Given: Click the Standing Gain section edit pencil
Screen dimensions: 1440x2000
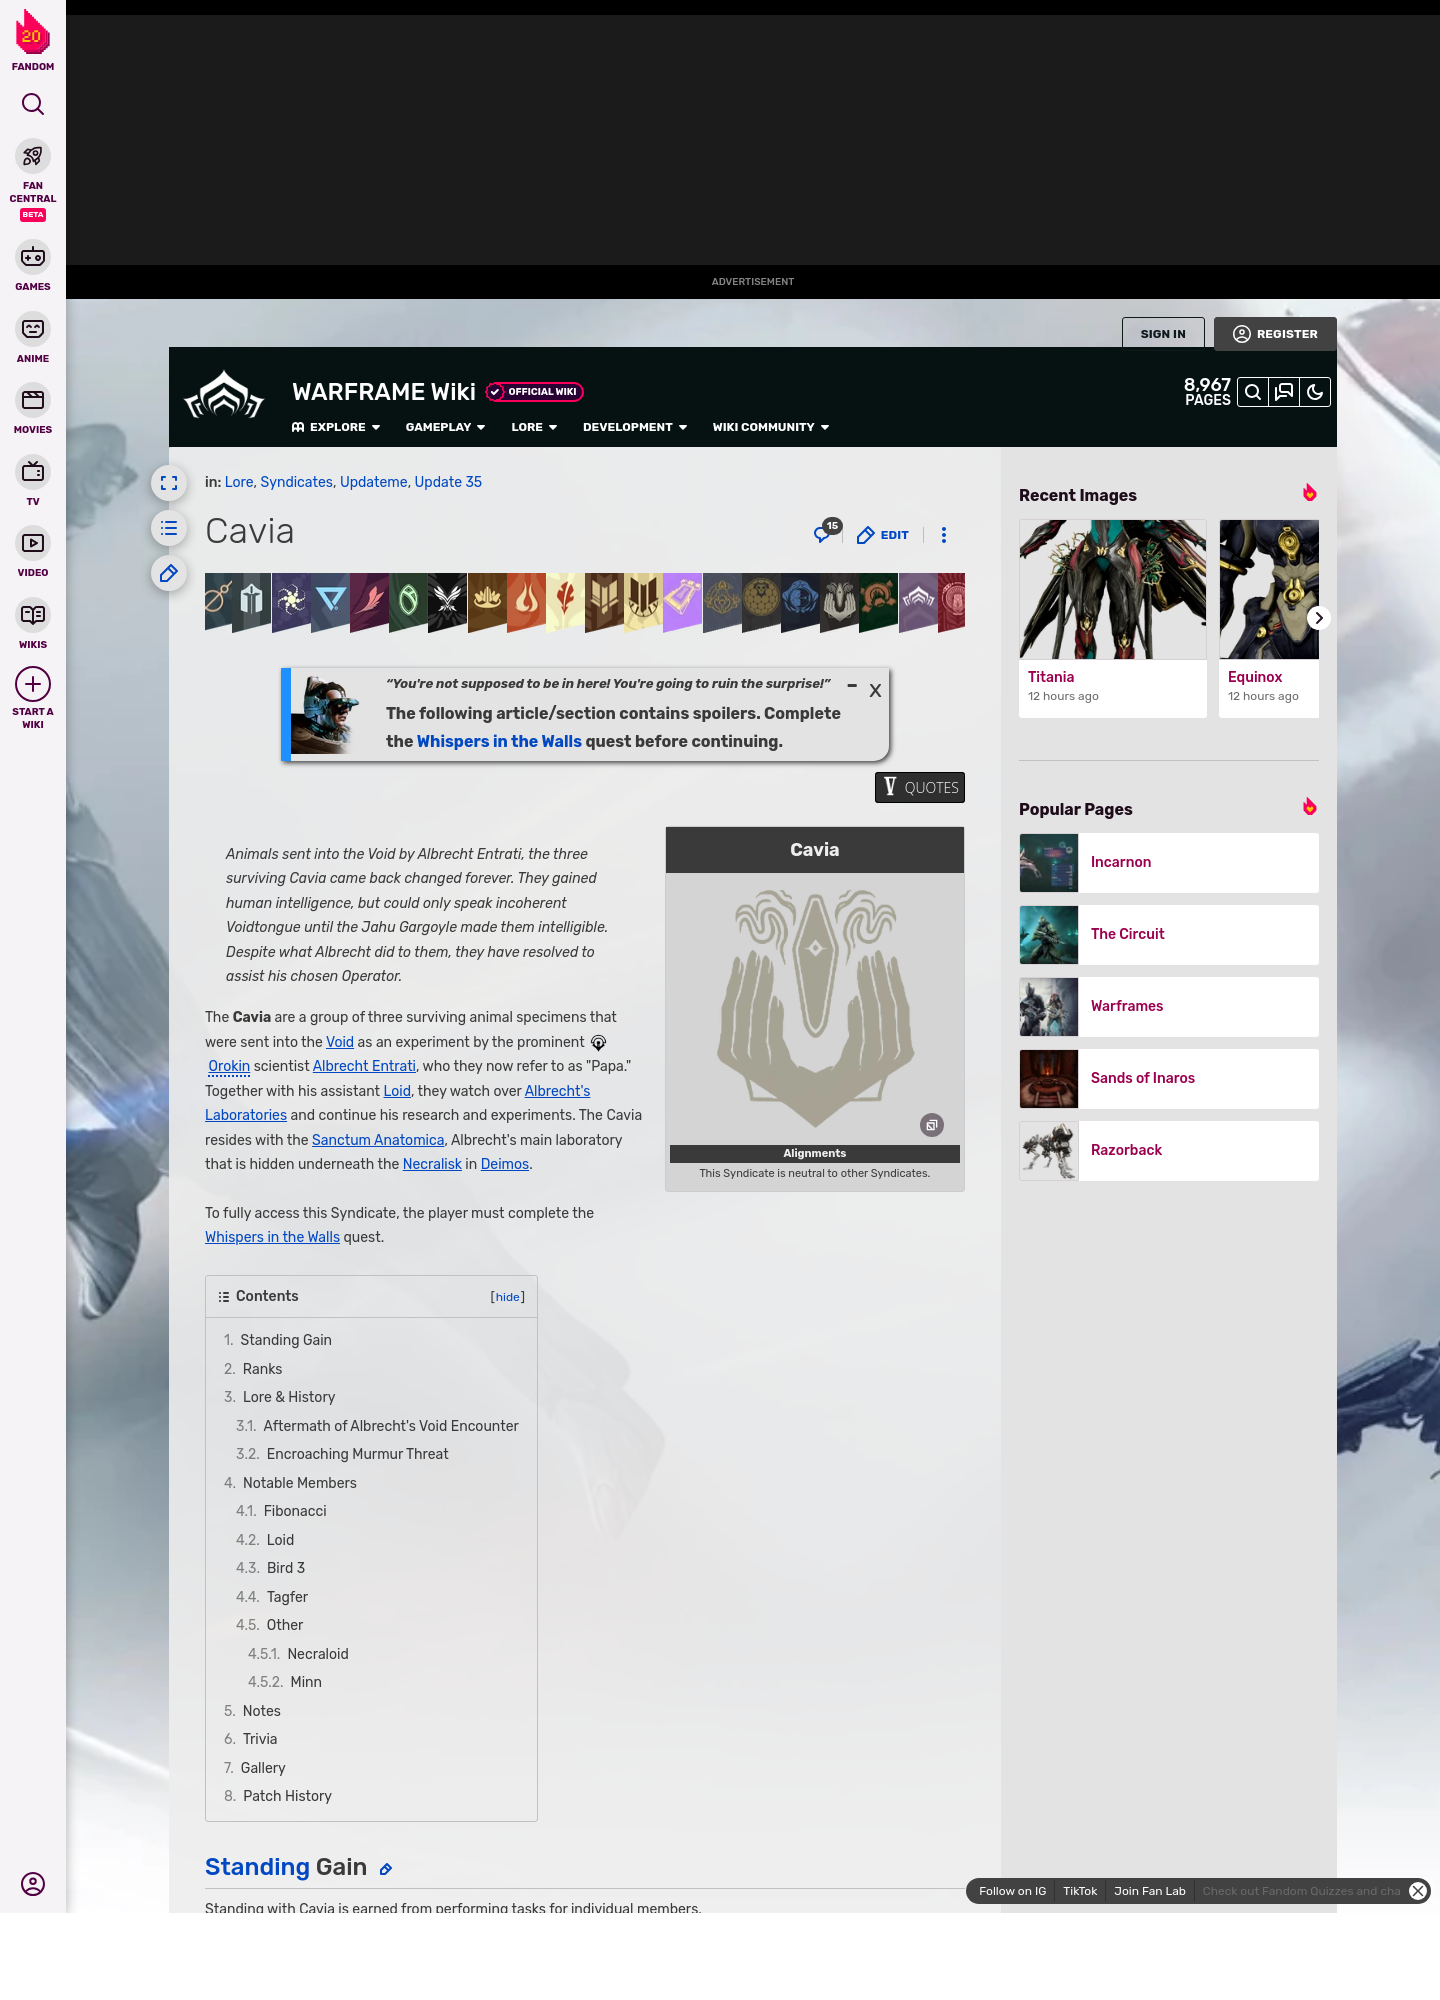Looking at the screenshot, I should [386, 1869].
